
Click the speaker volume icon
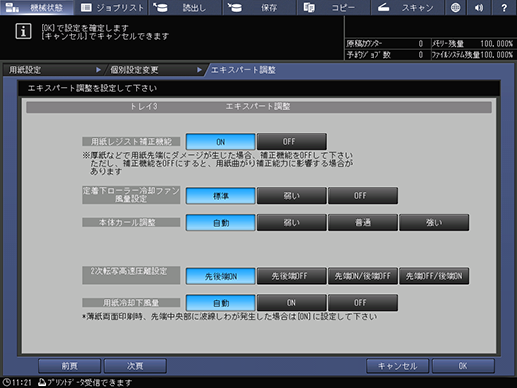click(479, 7)
